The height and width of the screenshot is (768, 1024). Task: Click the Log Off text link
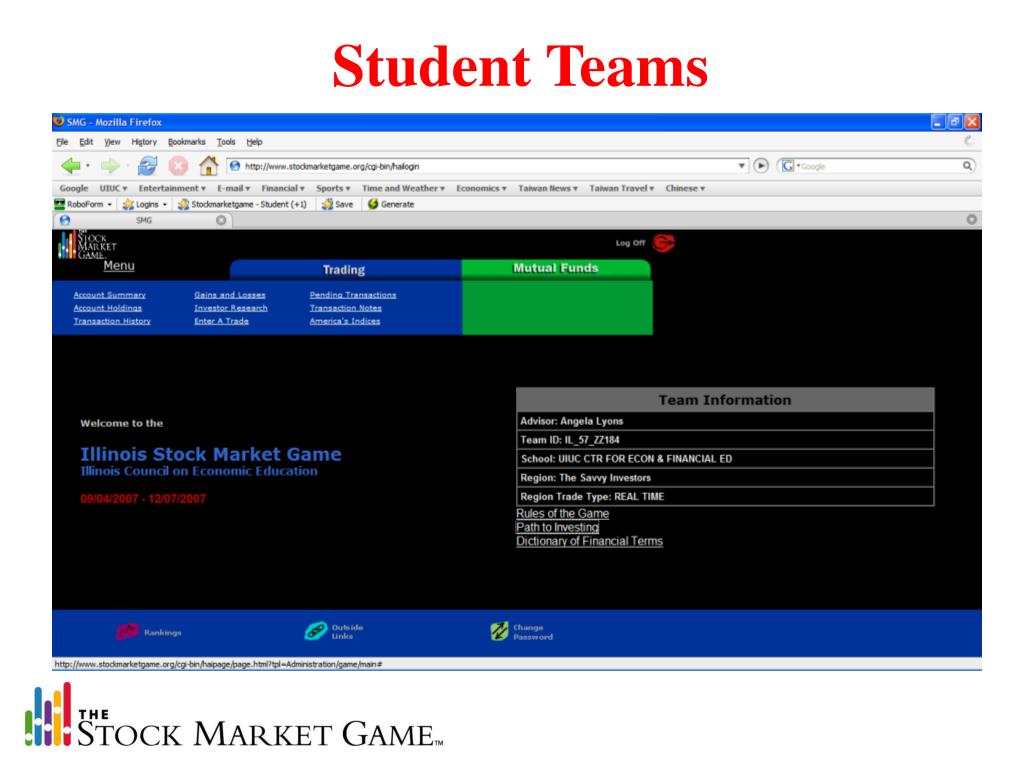point(630,243)
